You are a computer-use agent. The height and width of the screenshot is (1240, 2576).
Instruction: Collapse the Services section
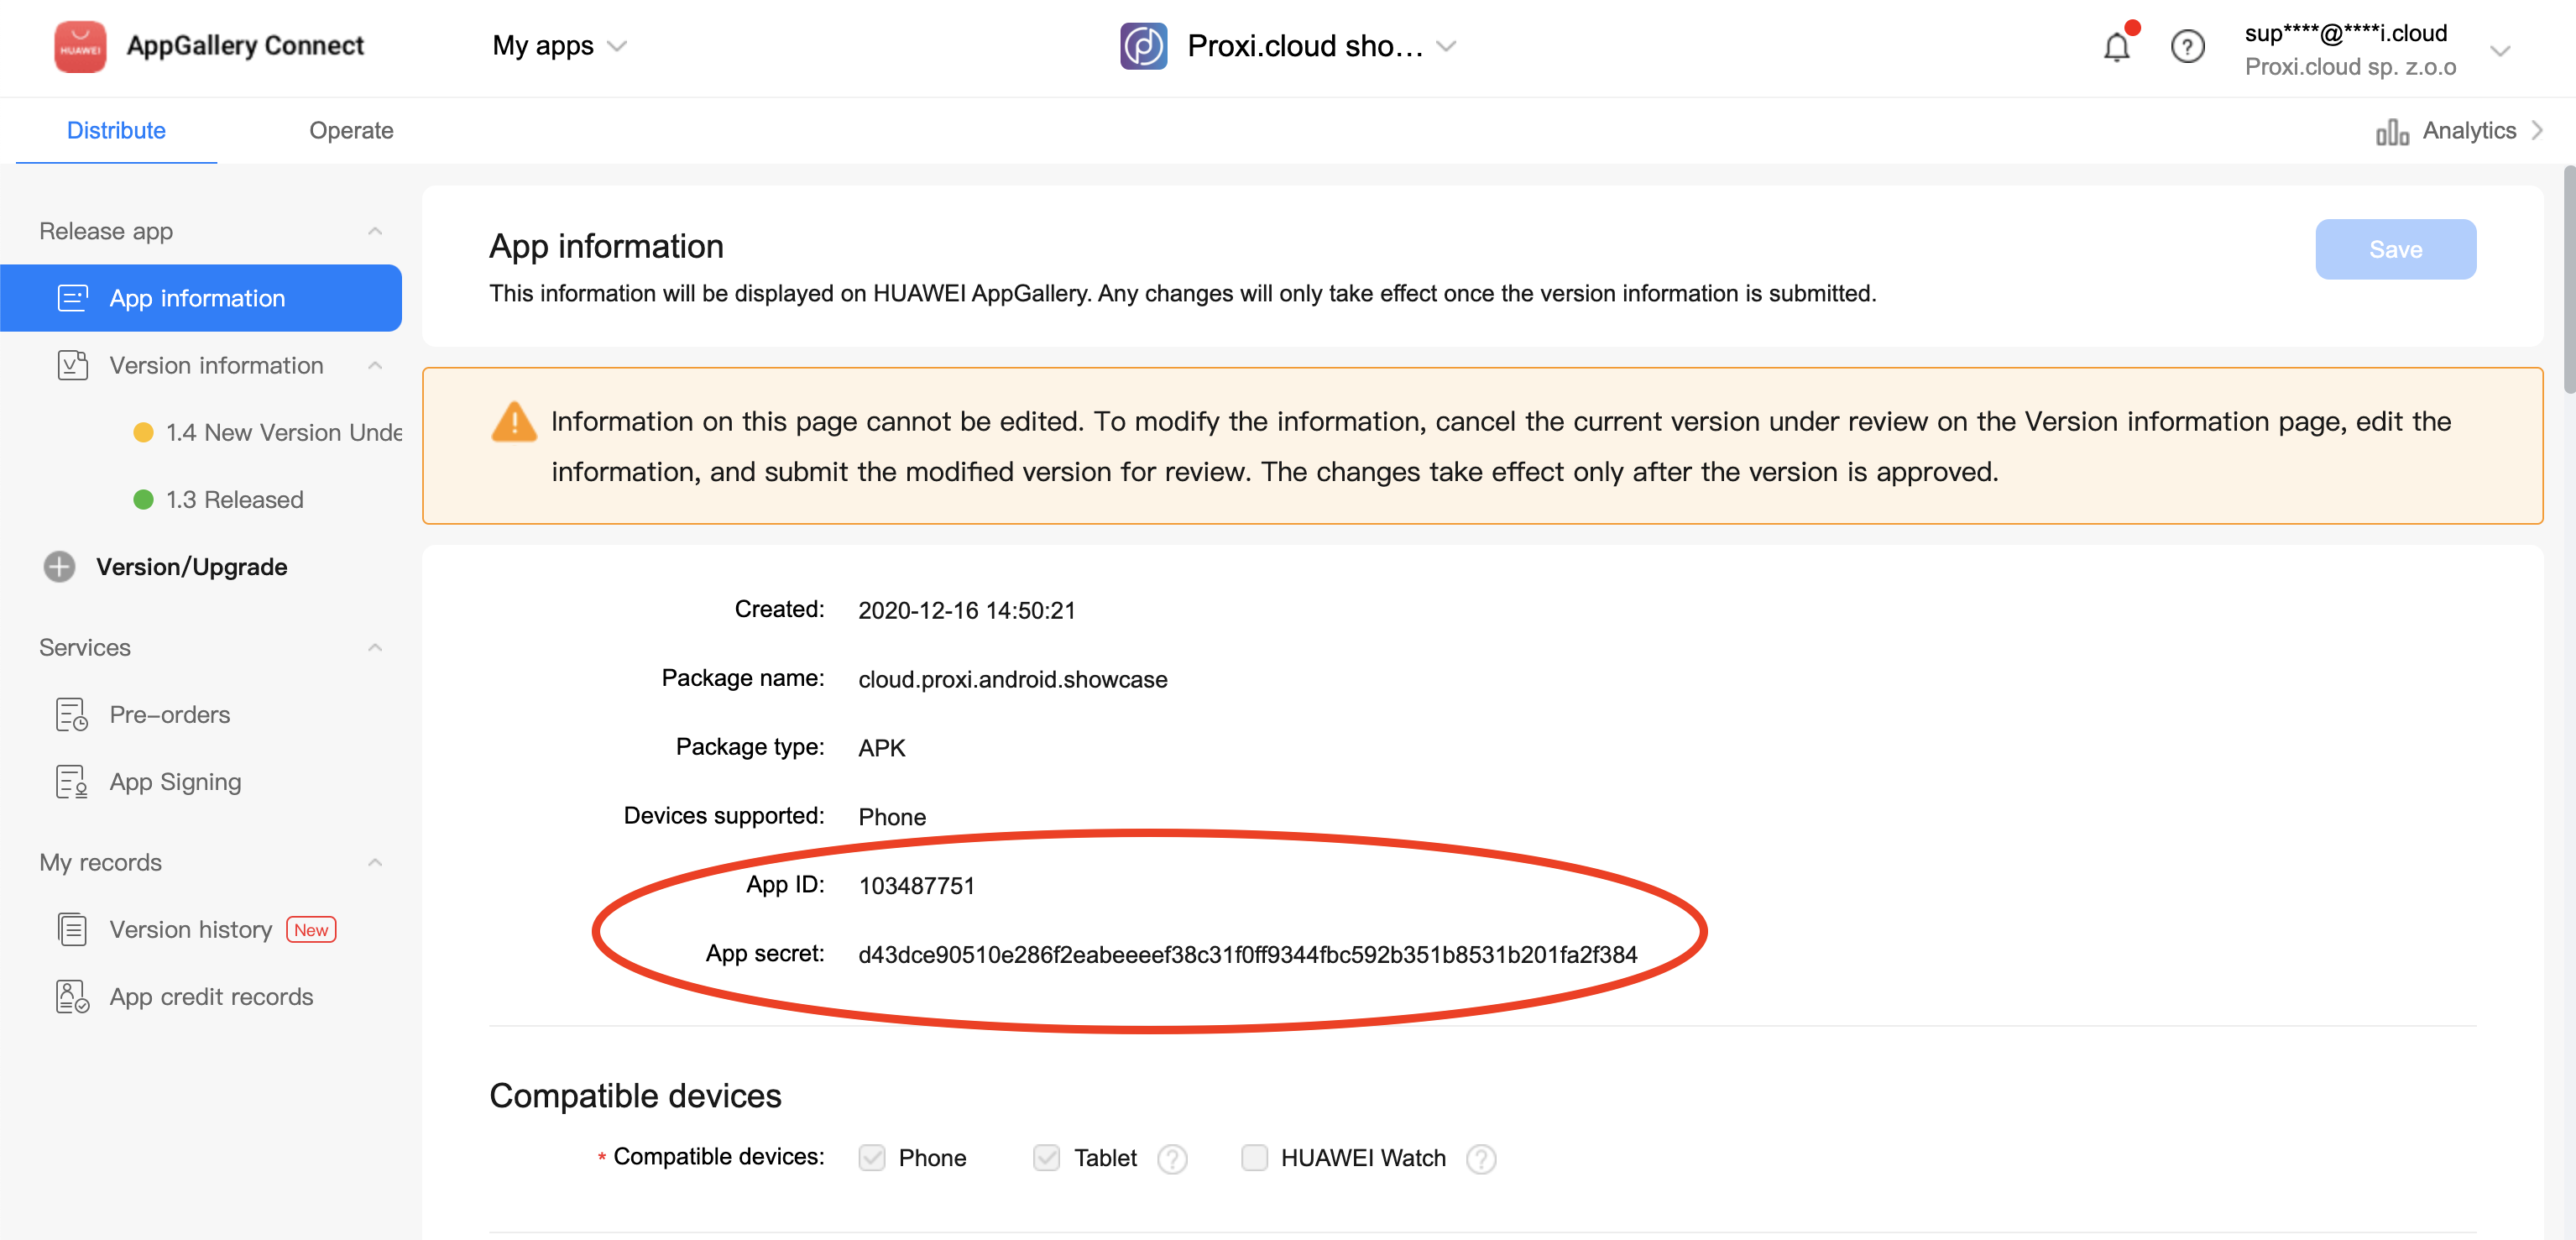[375, 647]
